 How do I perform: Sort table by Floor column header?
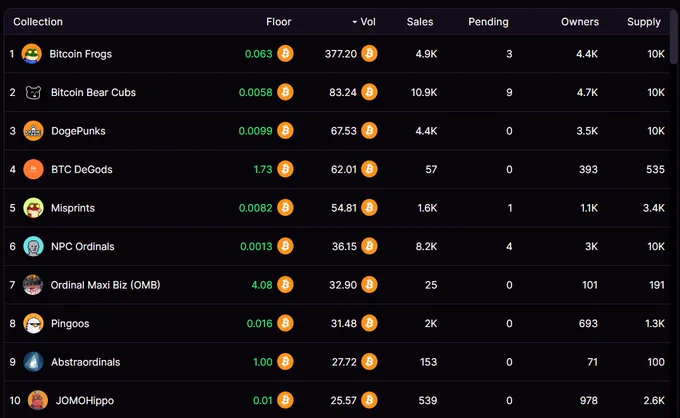click(278, 22)
